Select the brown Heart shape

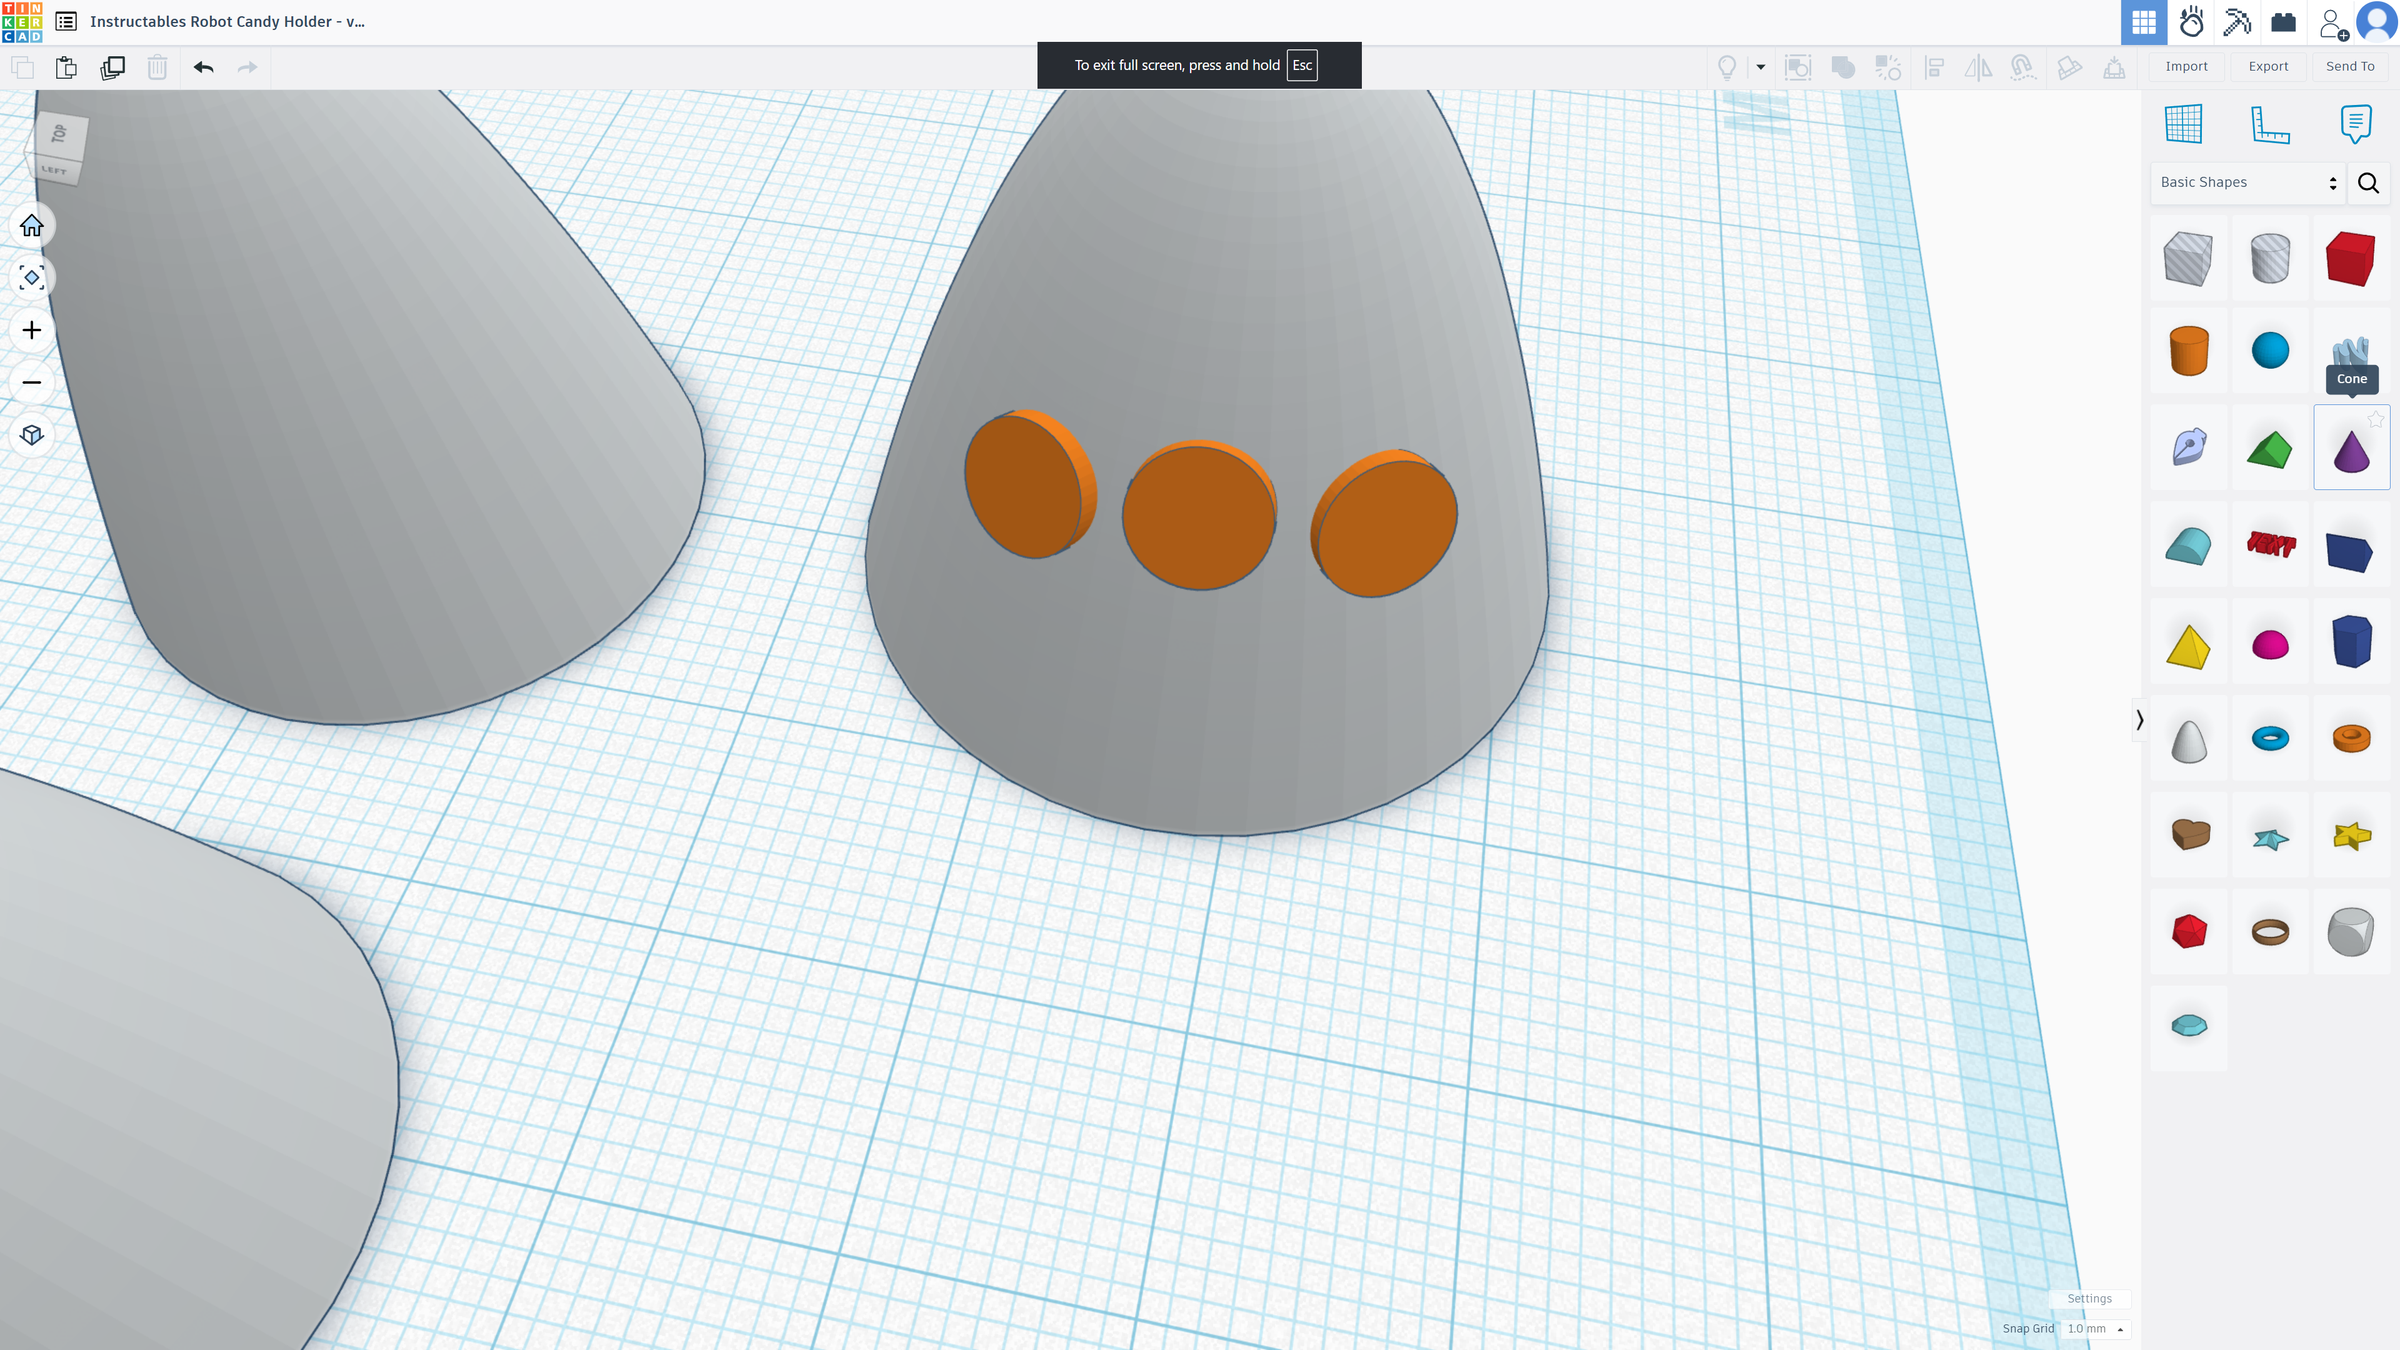coord(2190,834)
